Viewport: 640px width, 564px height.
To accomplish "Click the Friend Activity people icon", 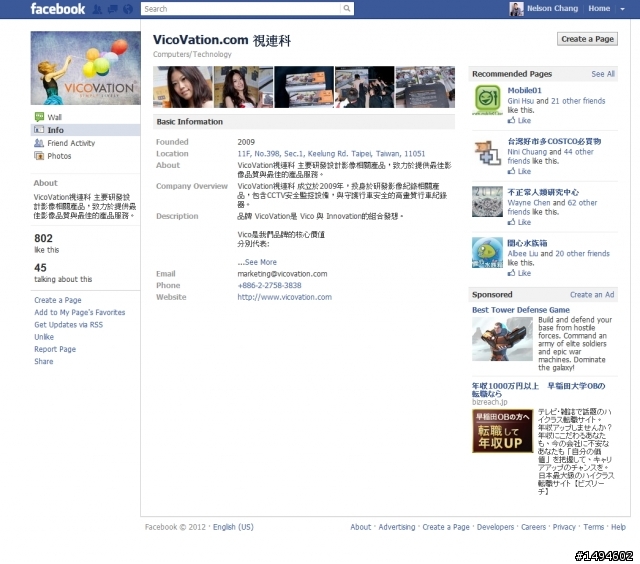I will (x=39, y=143).
